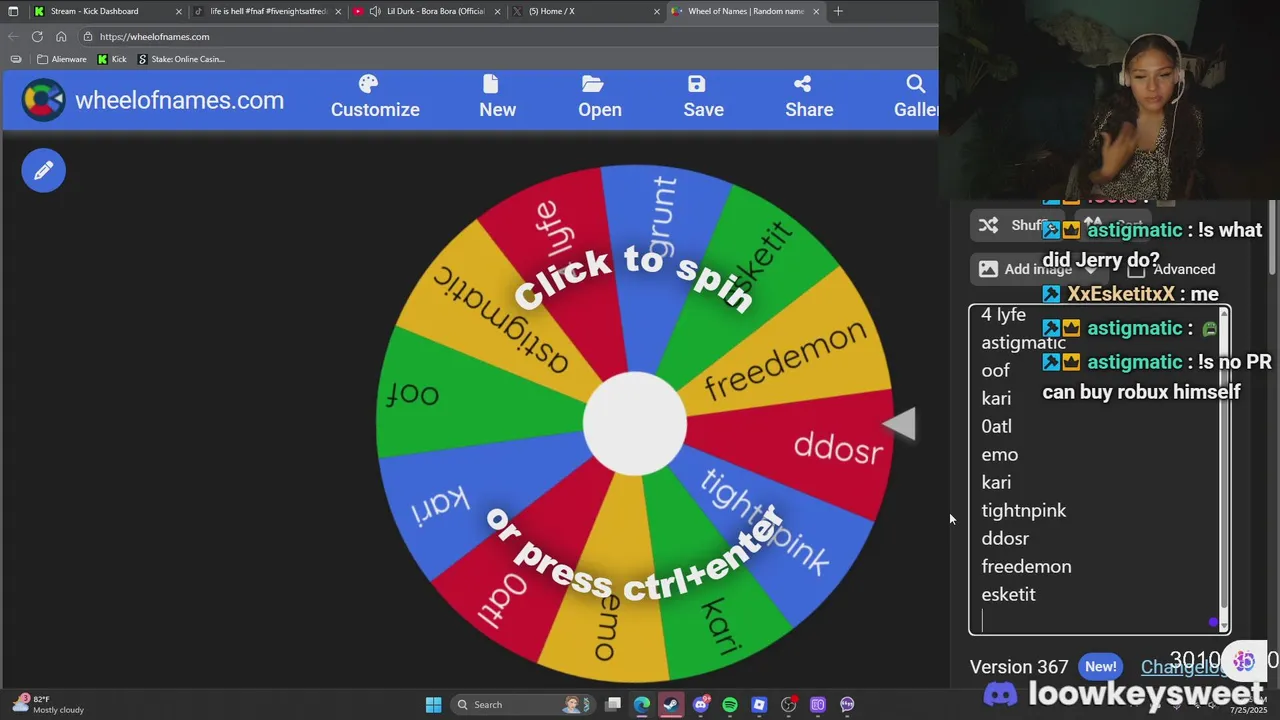1280x720 pixels.
Task: Close the Lil Durk tab
Action: pyautogui.click(x=497, y=11)
